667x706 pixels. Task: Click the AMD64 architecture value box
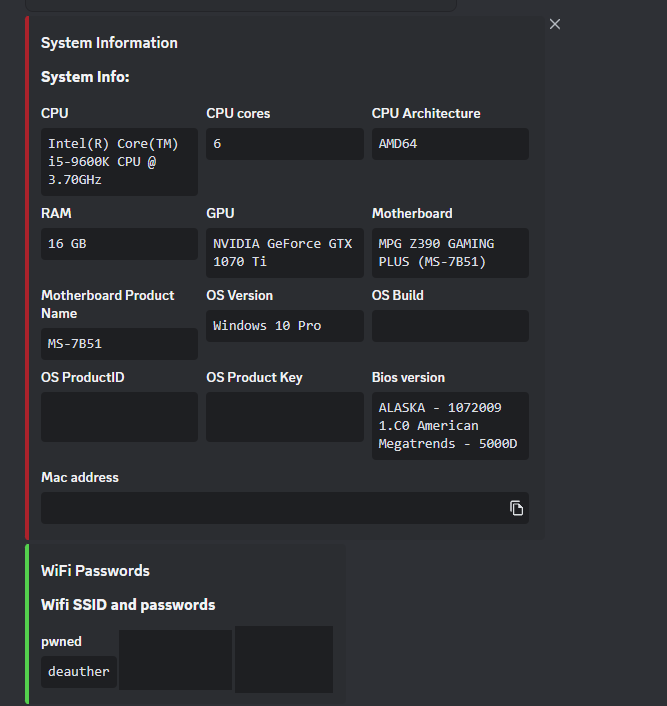tap(450, 144)
